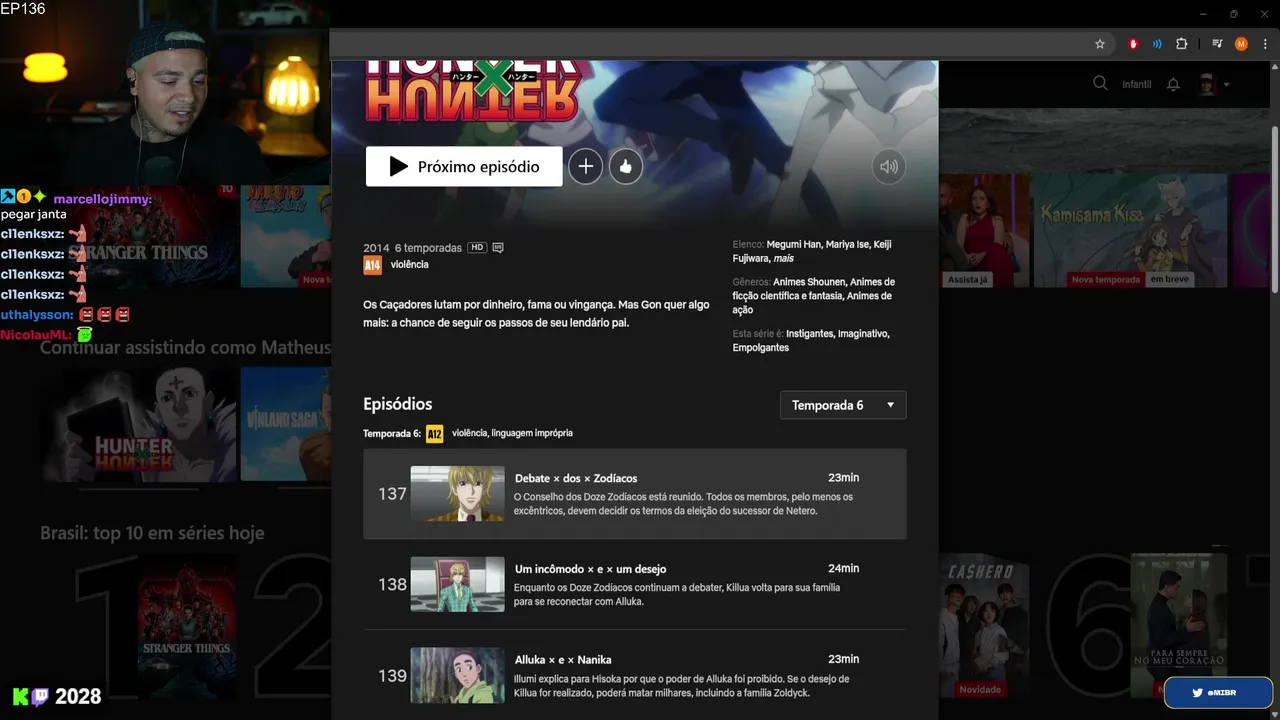Select the series synopsis about Gon
Image resolution: width=1280 pixels, height=720 pixels.
pos(536,313)
